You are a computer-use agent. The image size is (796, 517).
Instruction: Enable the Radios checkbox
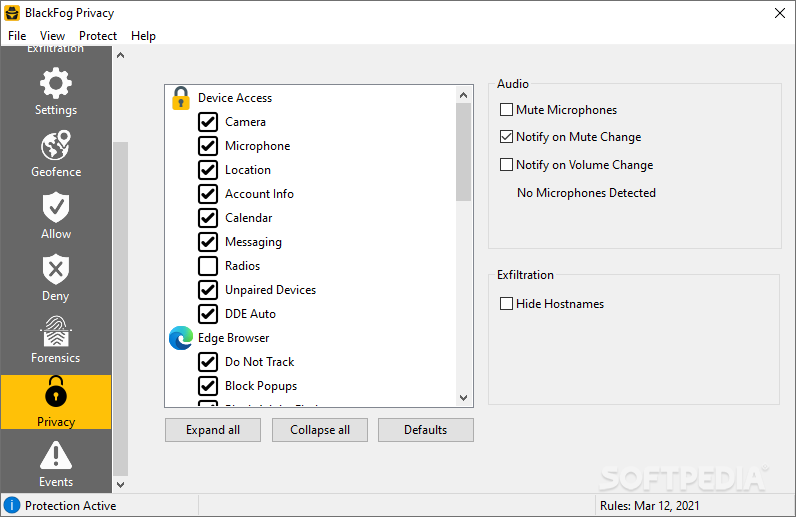(208, 266)
